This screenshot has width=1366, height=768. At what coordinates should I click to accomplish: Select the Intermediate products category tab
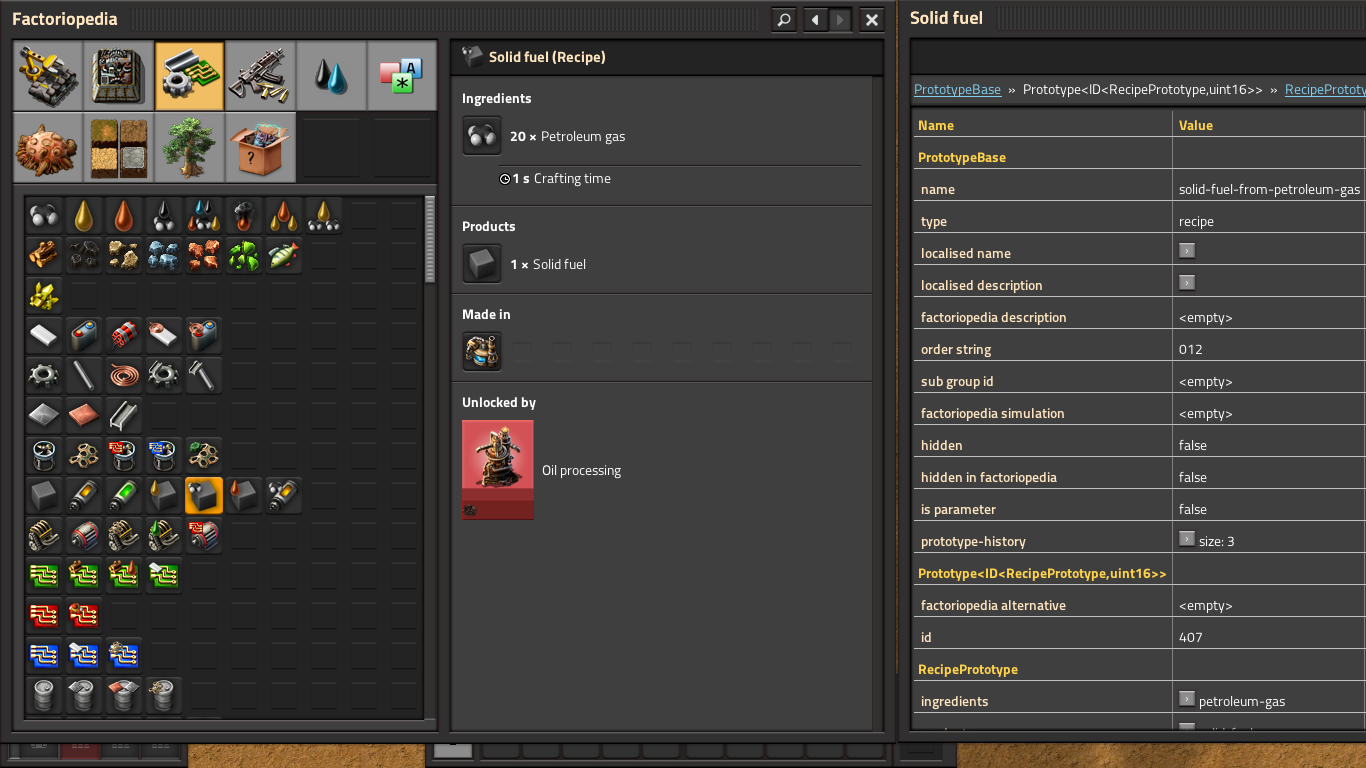(x=190, y=76)
